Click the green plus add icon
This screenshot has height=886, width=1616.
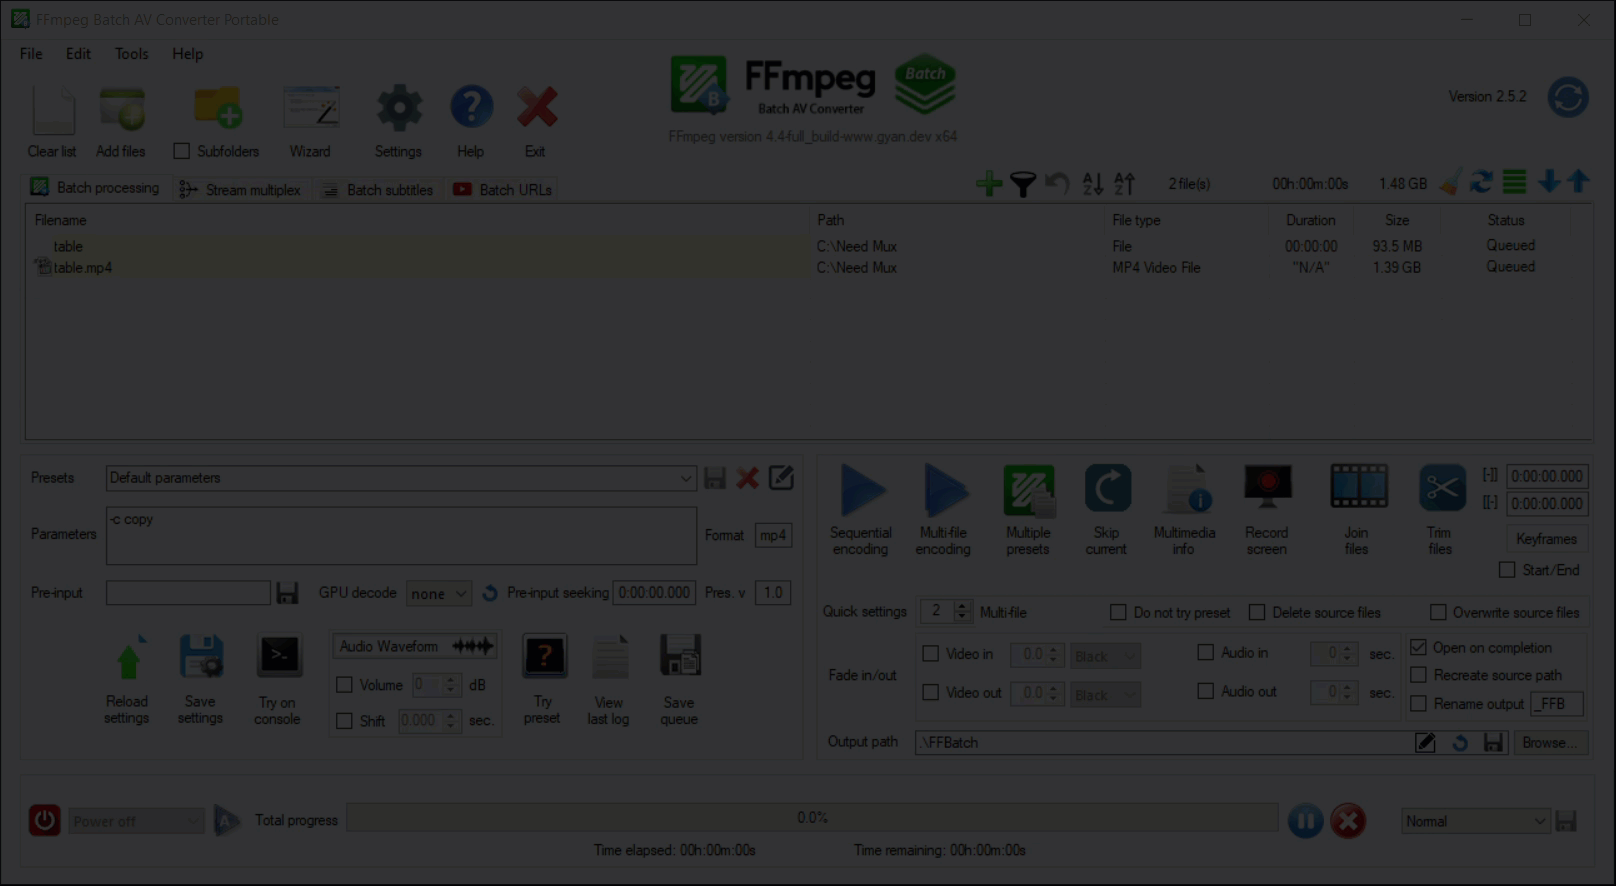[989, 183]
